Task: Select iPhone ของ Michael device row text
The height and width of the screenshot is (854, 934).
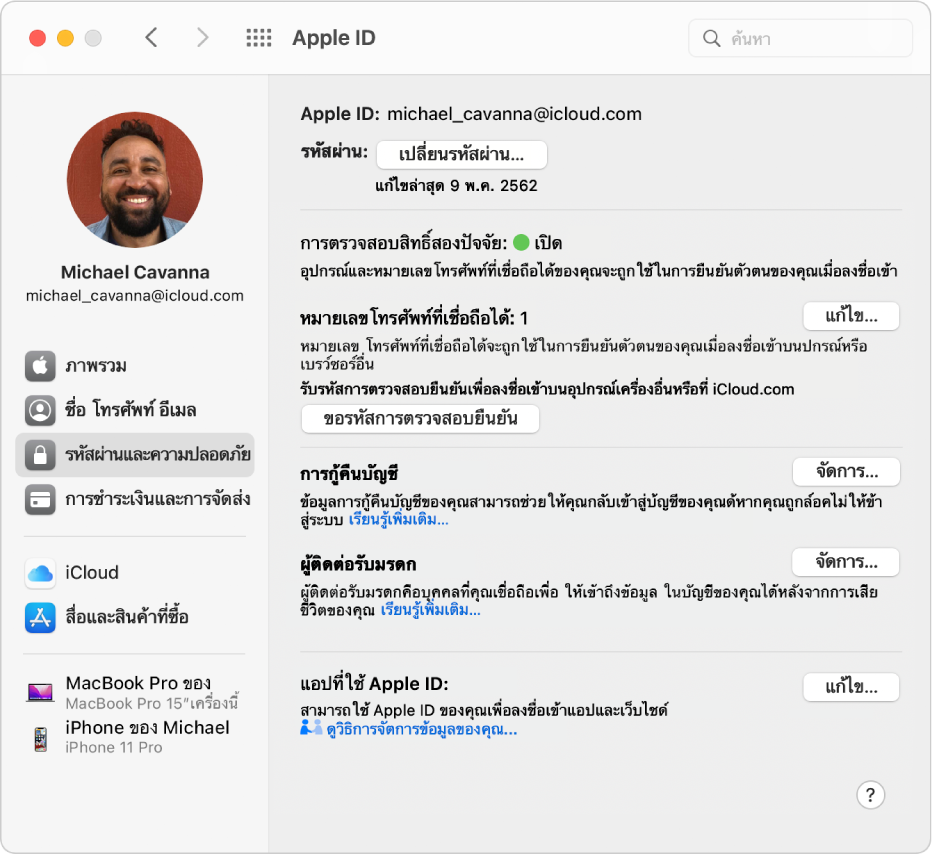Action: [147, 728]
